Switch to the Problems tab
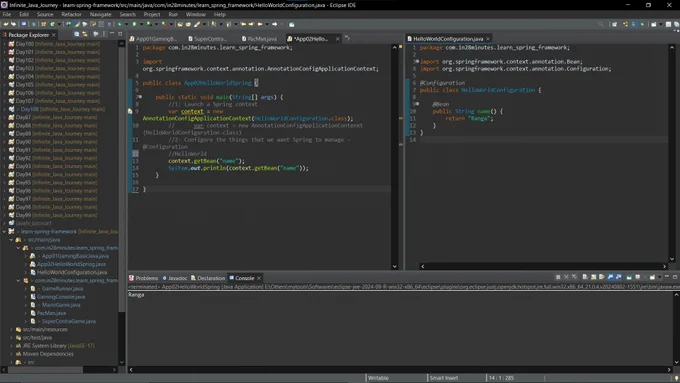 pyautogui.click(x=144, y=278)
